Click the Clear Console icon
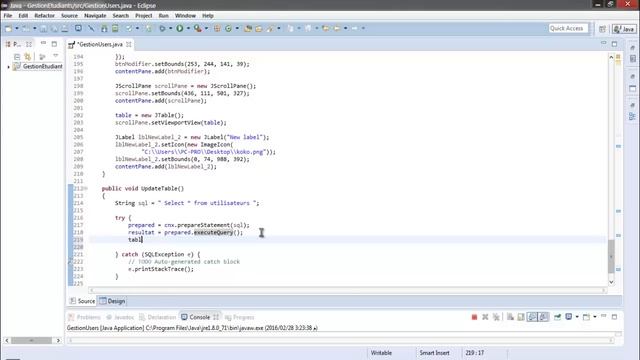The image size is (640, 360). (510, 317)
